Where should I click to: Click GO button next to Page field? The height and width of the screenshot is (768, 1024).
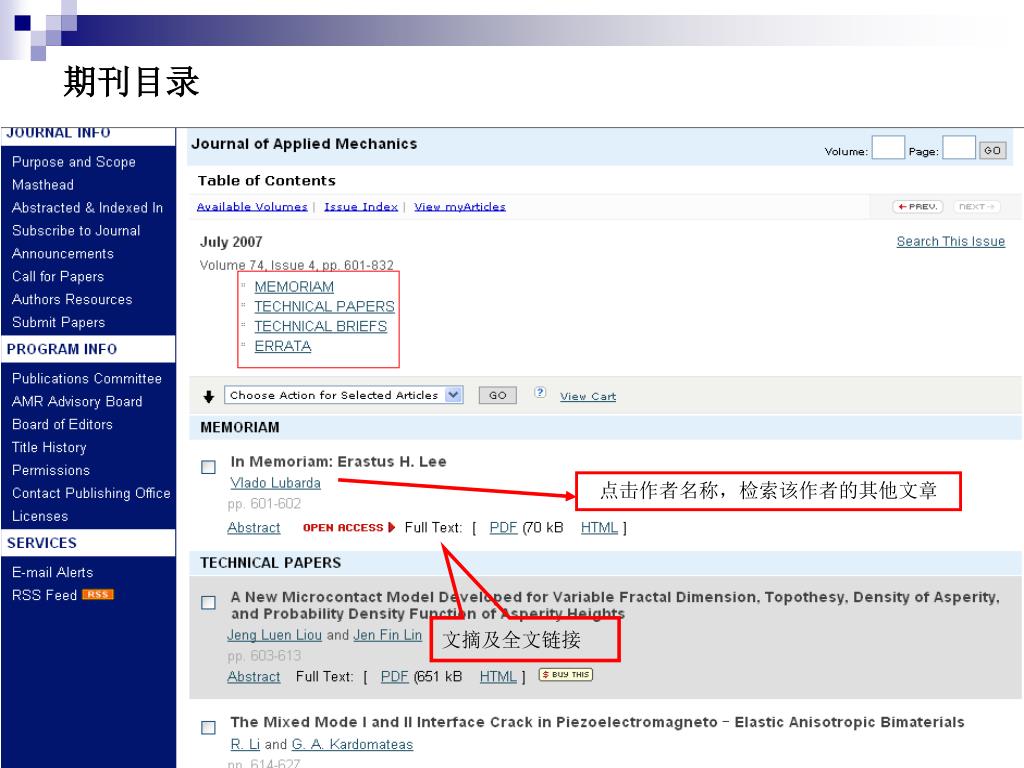993,150
